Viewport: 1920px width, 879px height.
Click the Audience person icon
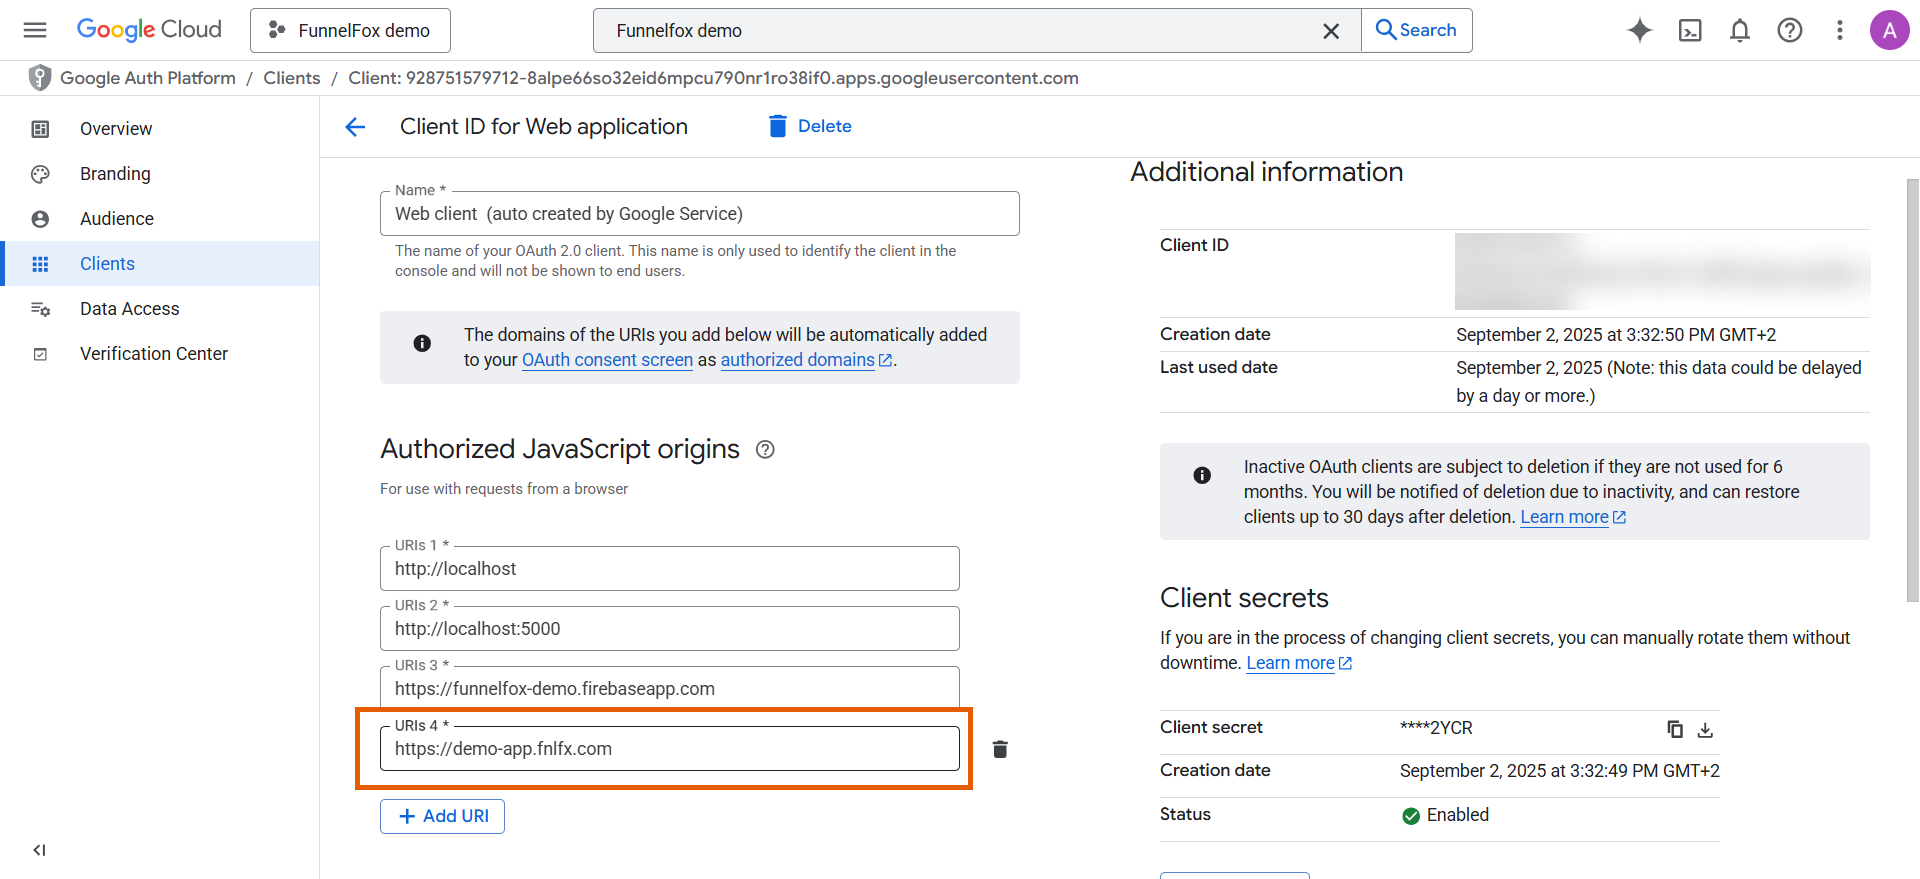tap(40, 219)
